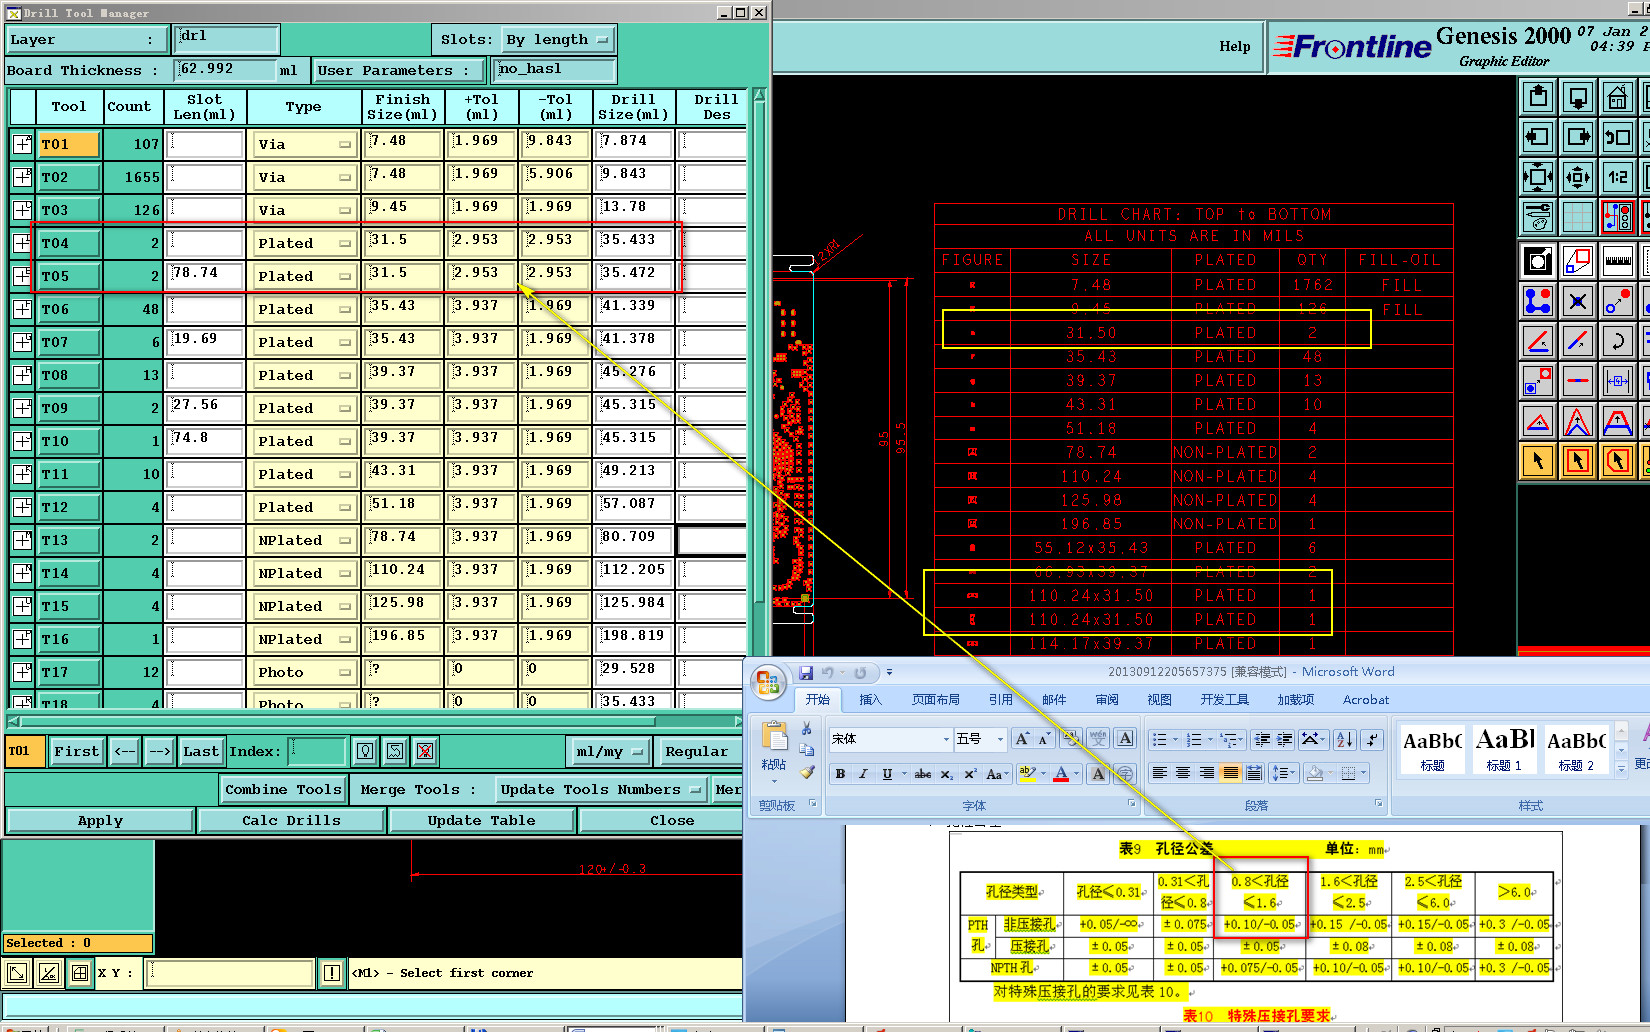
Task: Expand tool T05 row with plus button
Action: [x=22, y=276]
